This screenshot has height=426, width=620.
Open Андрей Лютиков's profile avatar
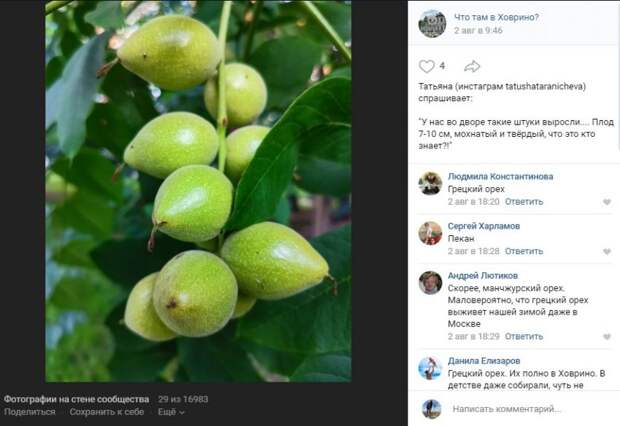(x=430, y=282)
